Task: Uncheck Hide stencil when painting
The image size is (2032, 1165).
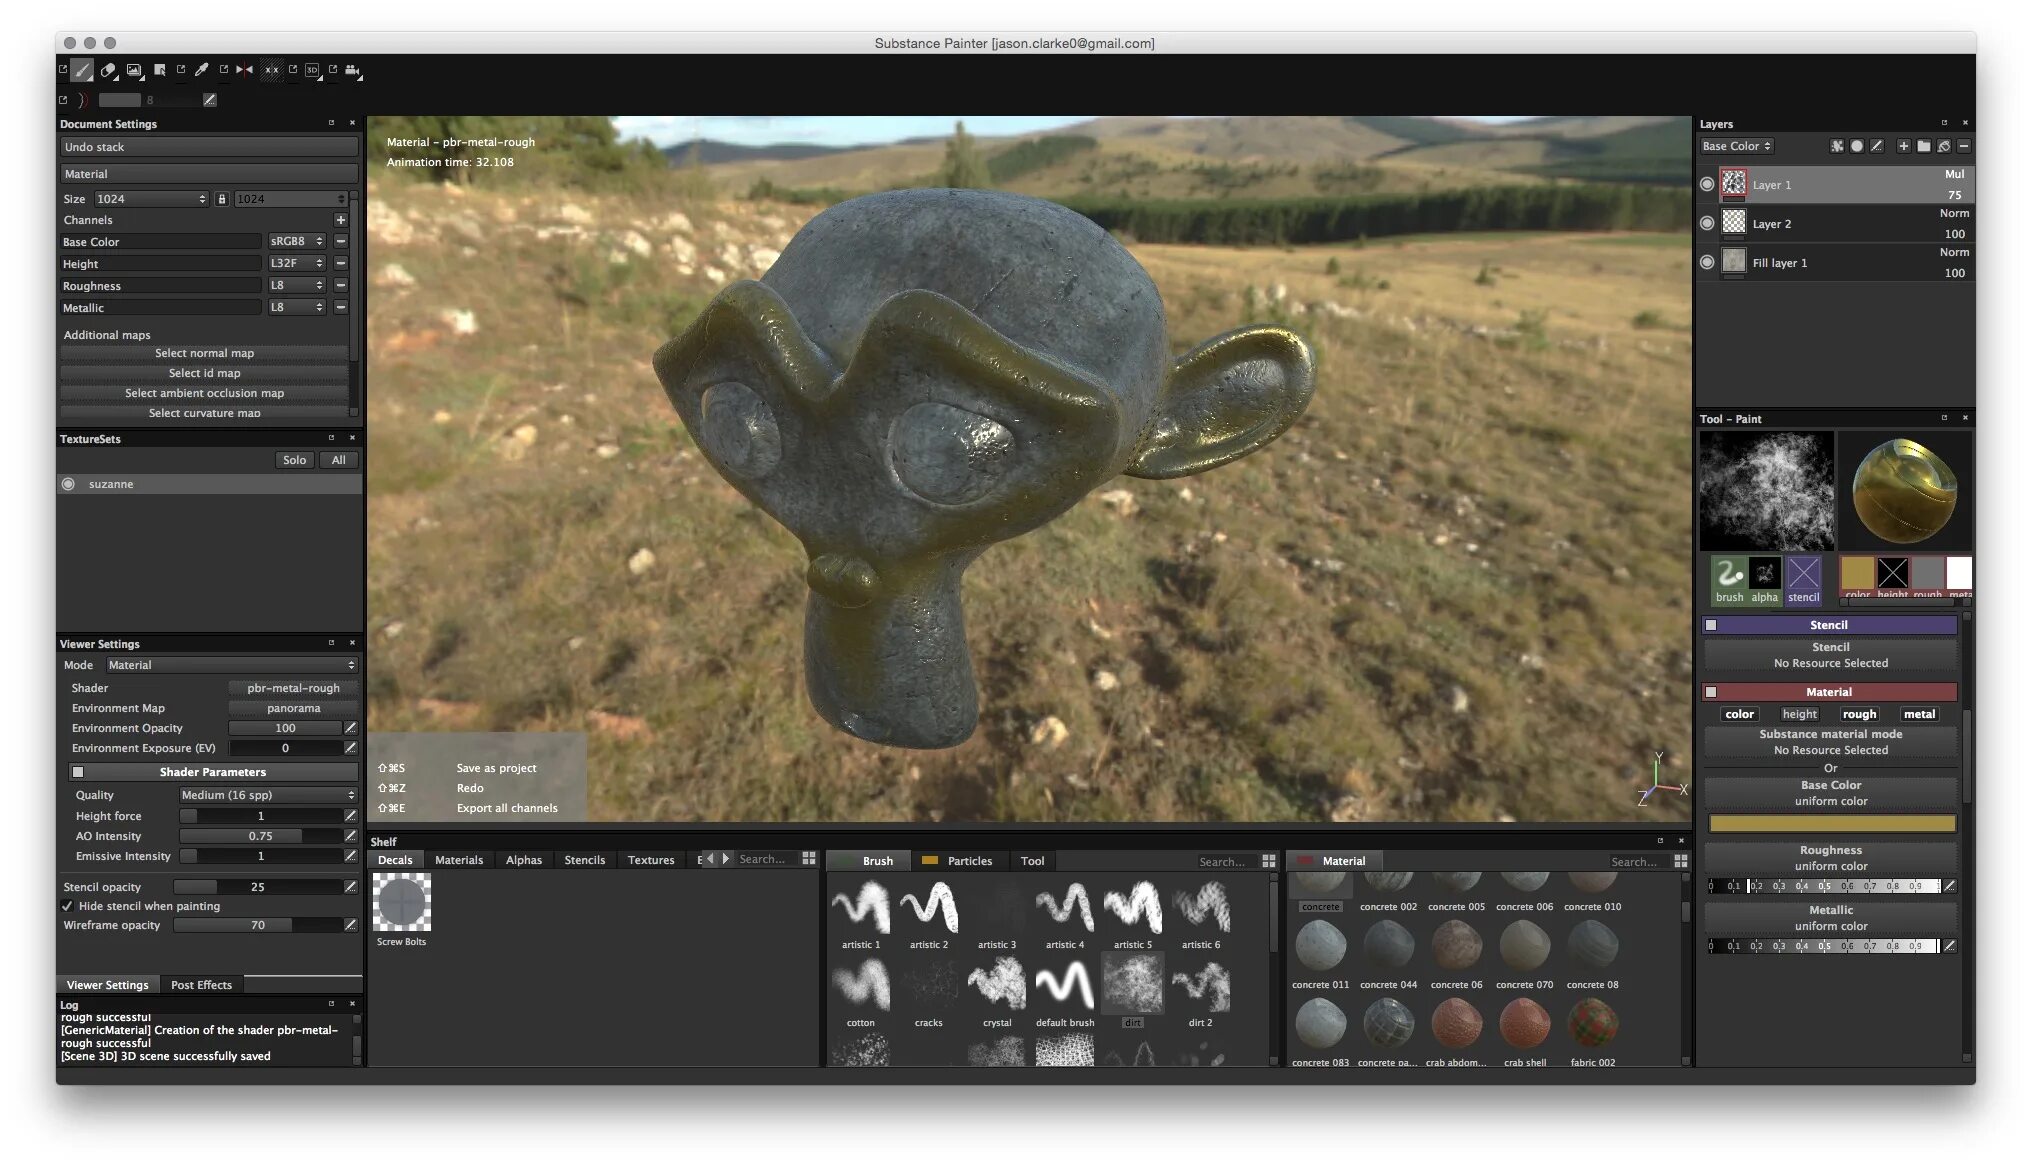Action: (x=68, y=906)
